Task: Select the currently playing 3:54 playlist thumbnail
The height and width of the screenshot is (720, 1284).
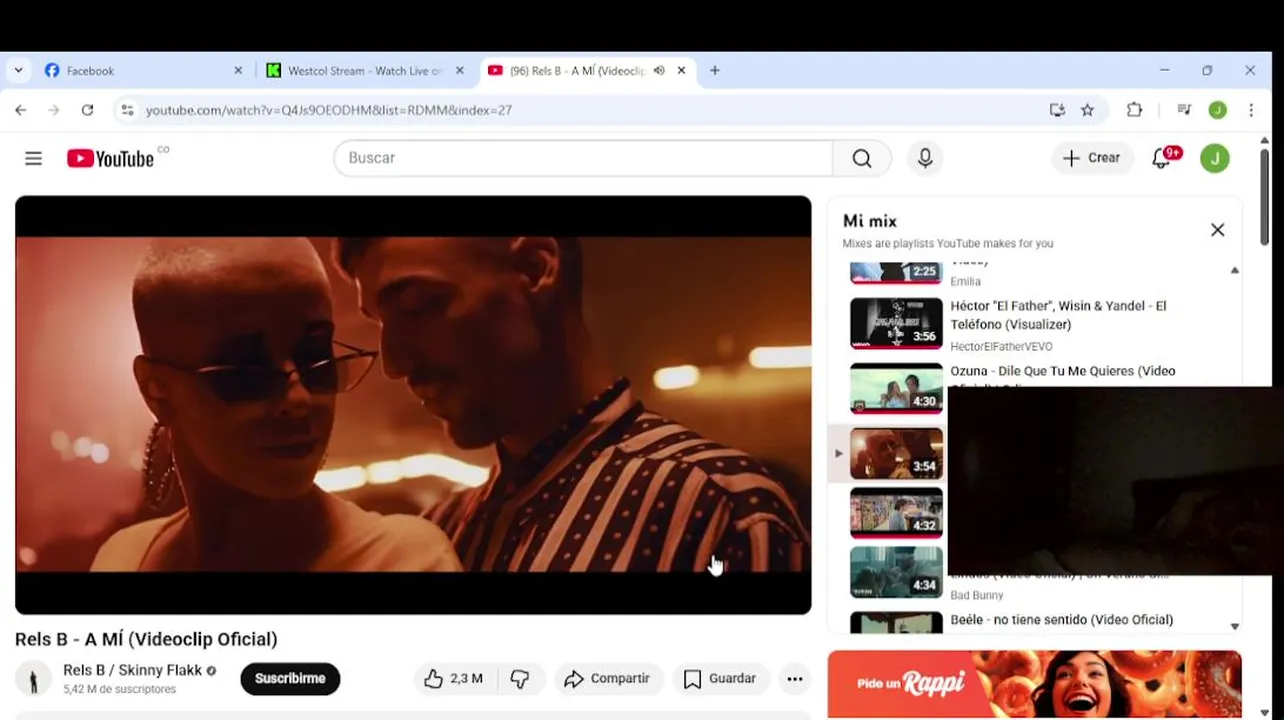Action: coord(896,453)
